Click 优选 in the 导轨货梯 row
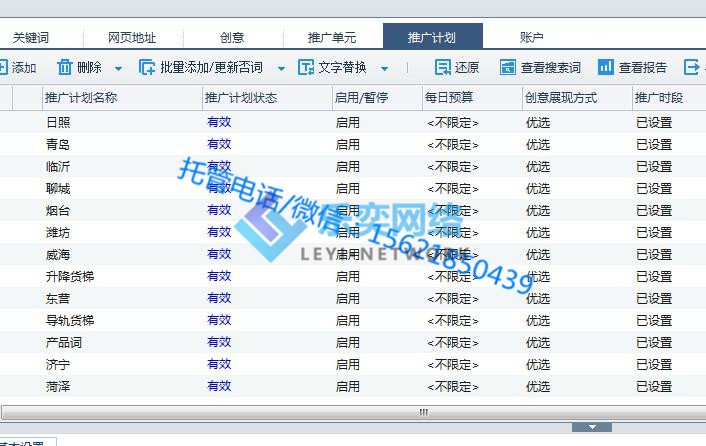 (x=538, y=321)
